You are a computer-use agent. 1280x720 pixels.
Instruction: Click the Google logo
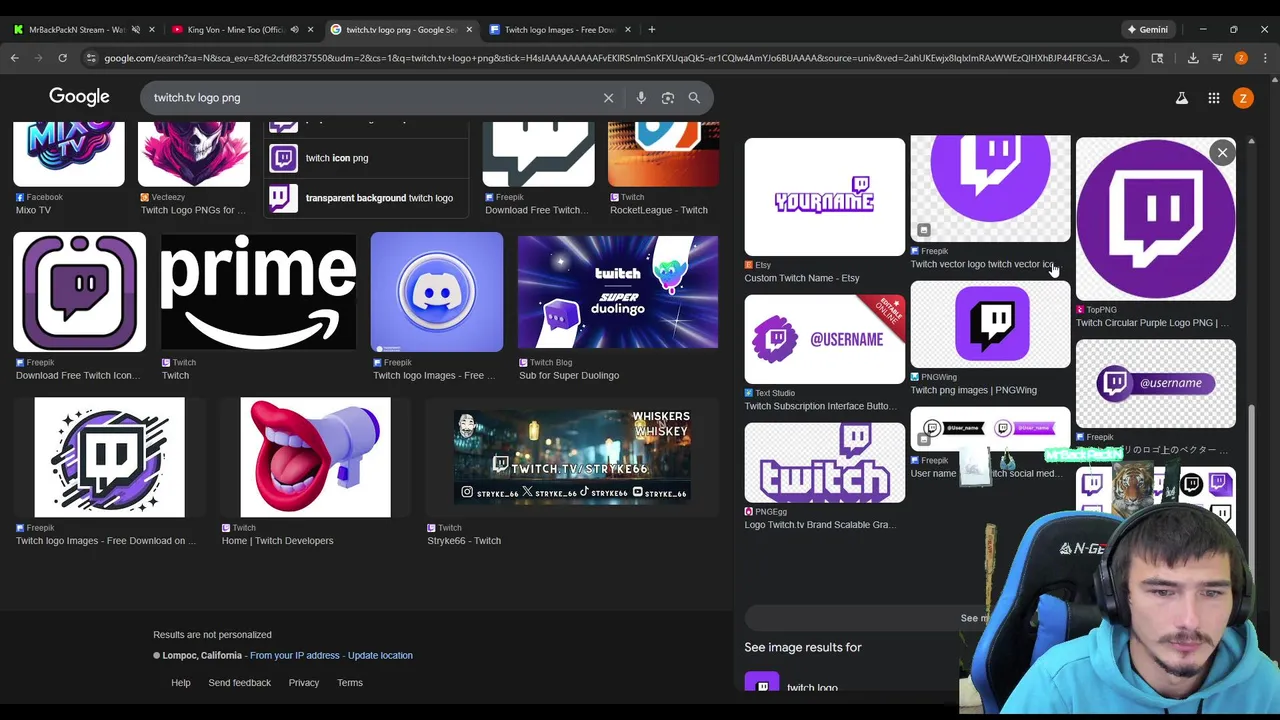(x=79, y=97)
